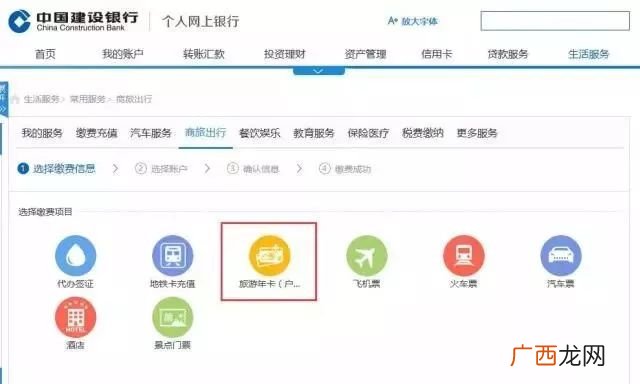Click the 放大字体 enlarge font link
Viewport: 640px width, 384px height.
[x=413, y=21]
